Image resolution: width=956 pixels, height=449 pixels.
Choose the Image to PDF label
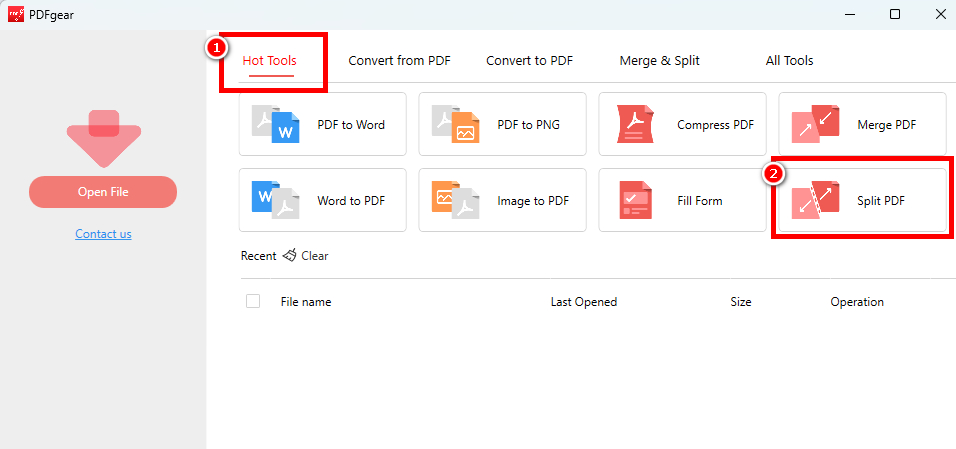coord(533,200)
